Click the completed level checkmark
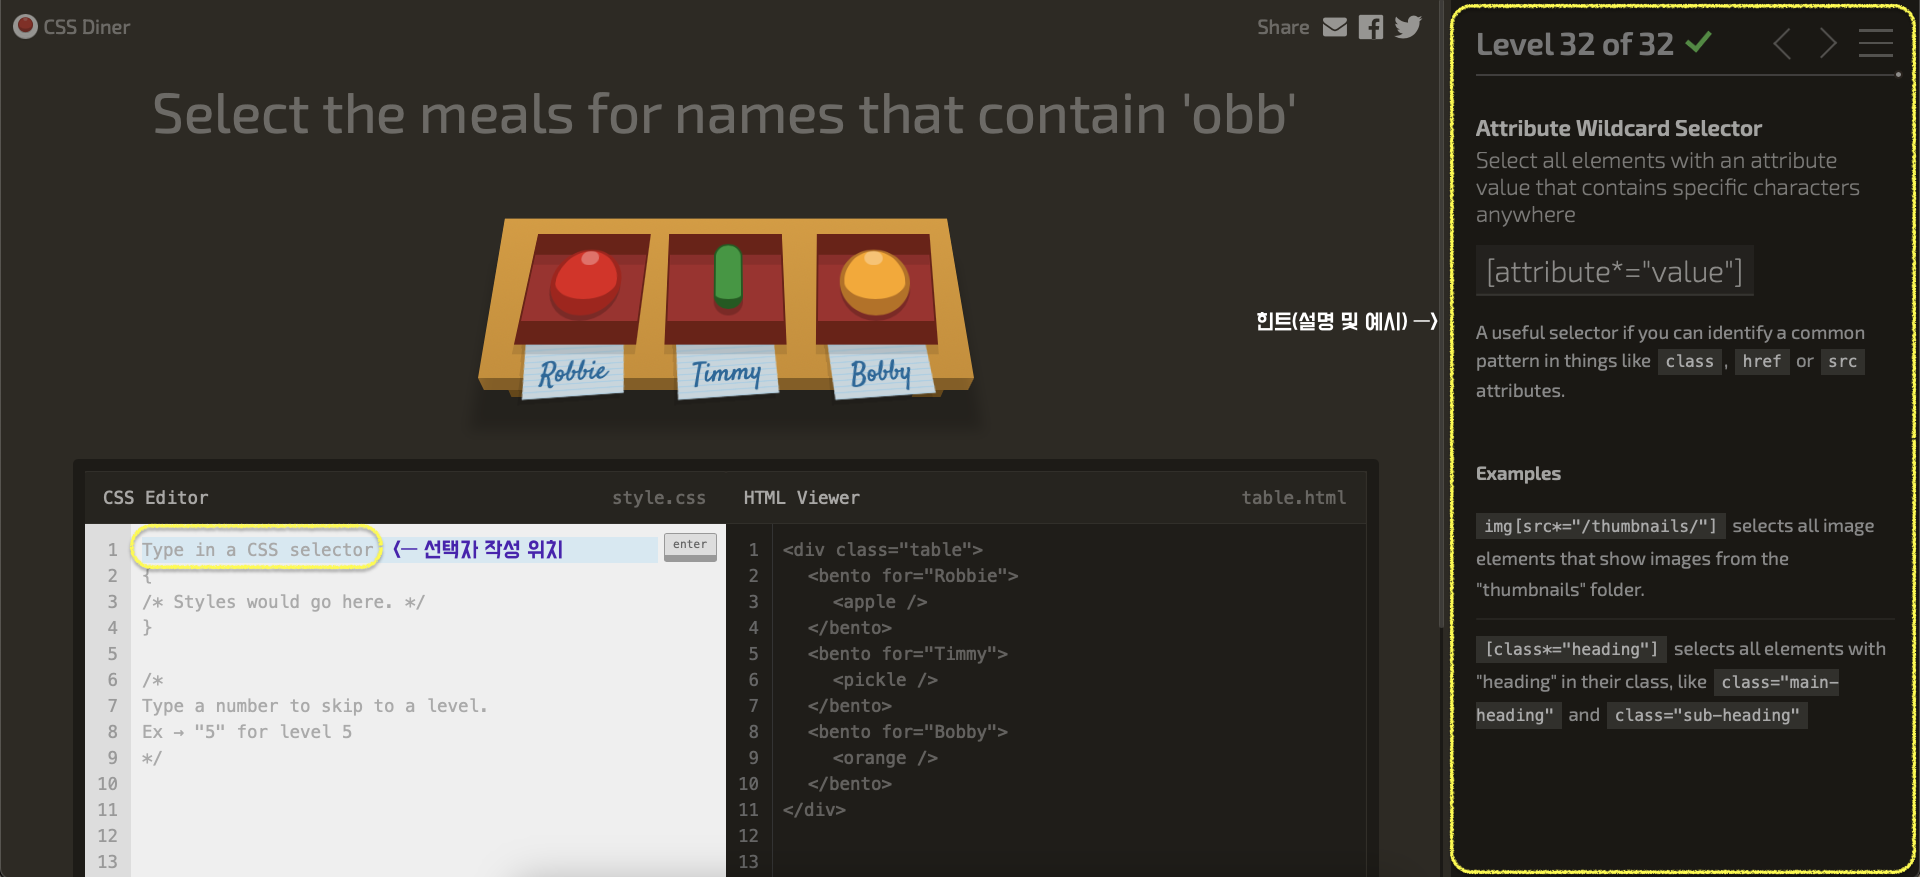The height and width of the screenshot is (877, 1920). pos(1698,42)
